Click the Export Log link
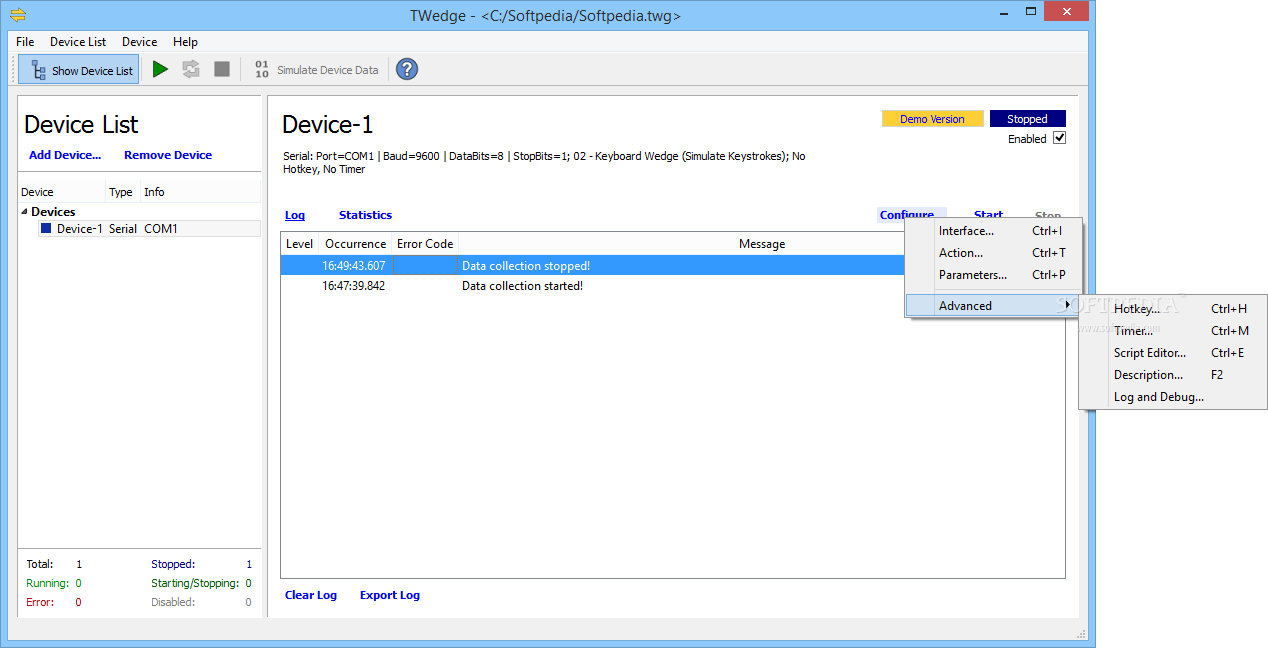1268x648 pixels. pos(390,595)
